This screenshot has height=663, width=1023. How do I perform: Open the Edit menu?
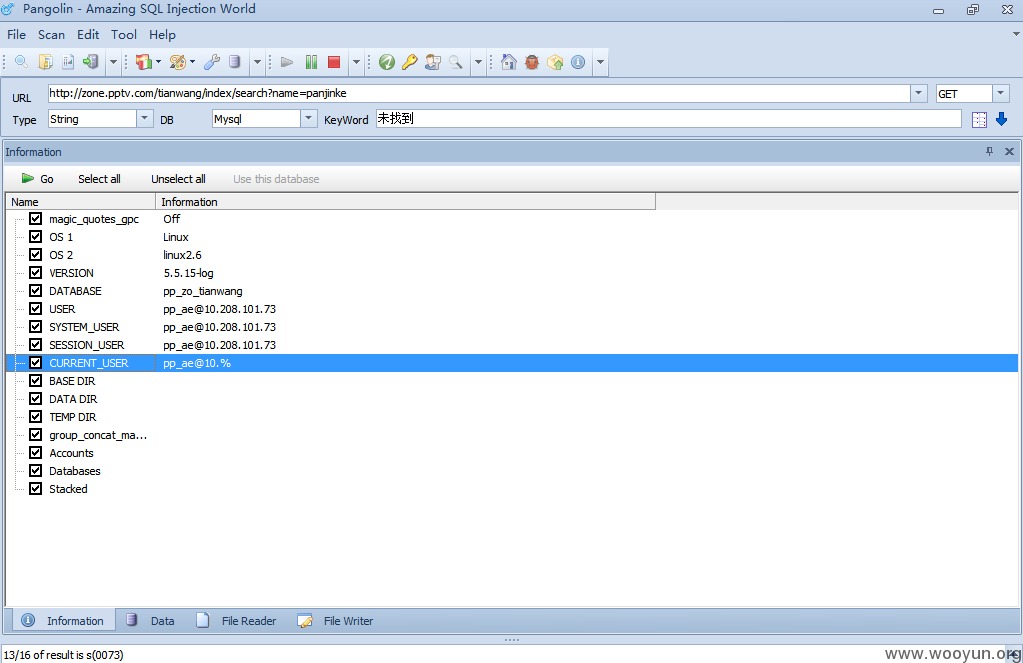coord(88,35)
